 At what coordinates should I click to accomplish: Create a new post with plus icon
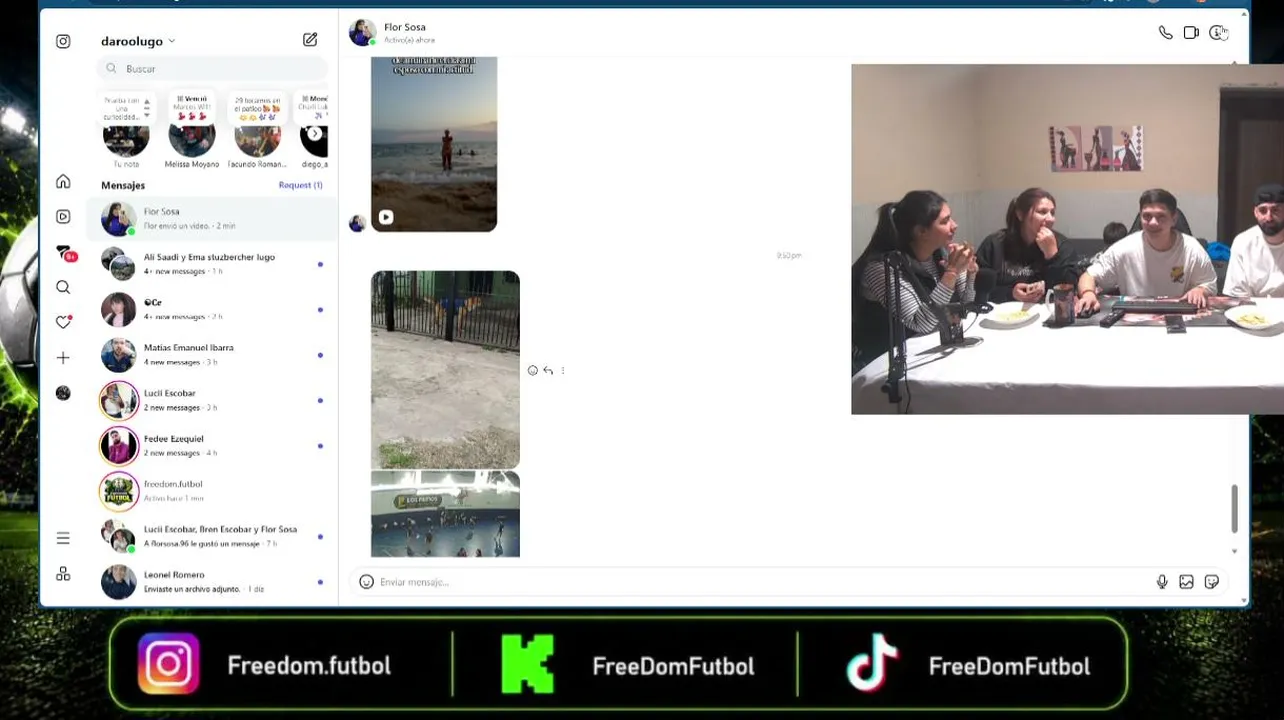point(63,357)
